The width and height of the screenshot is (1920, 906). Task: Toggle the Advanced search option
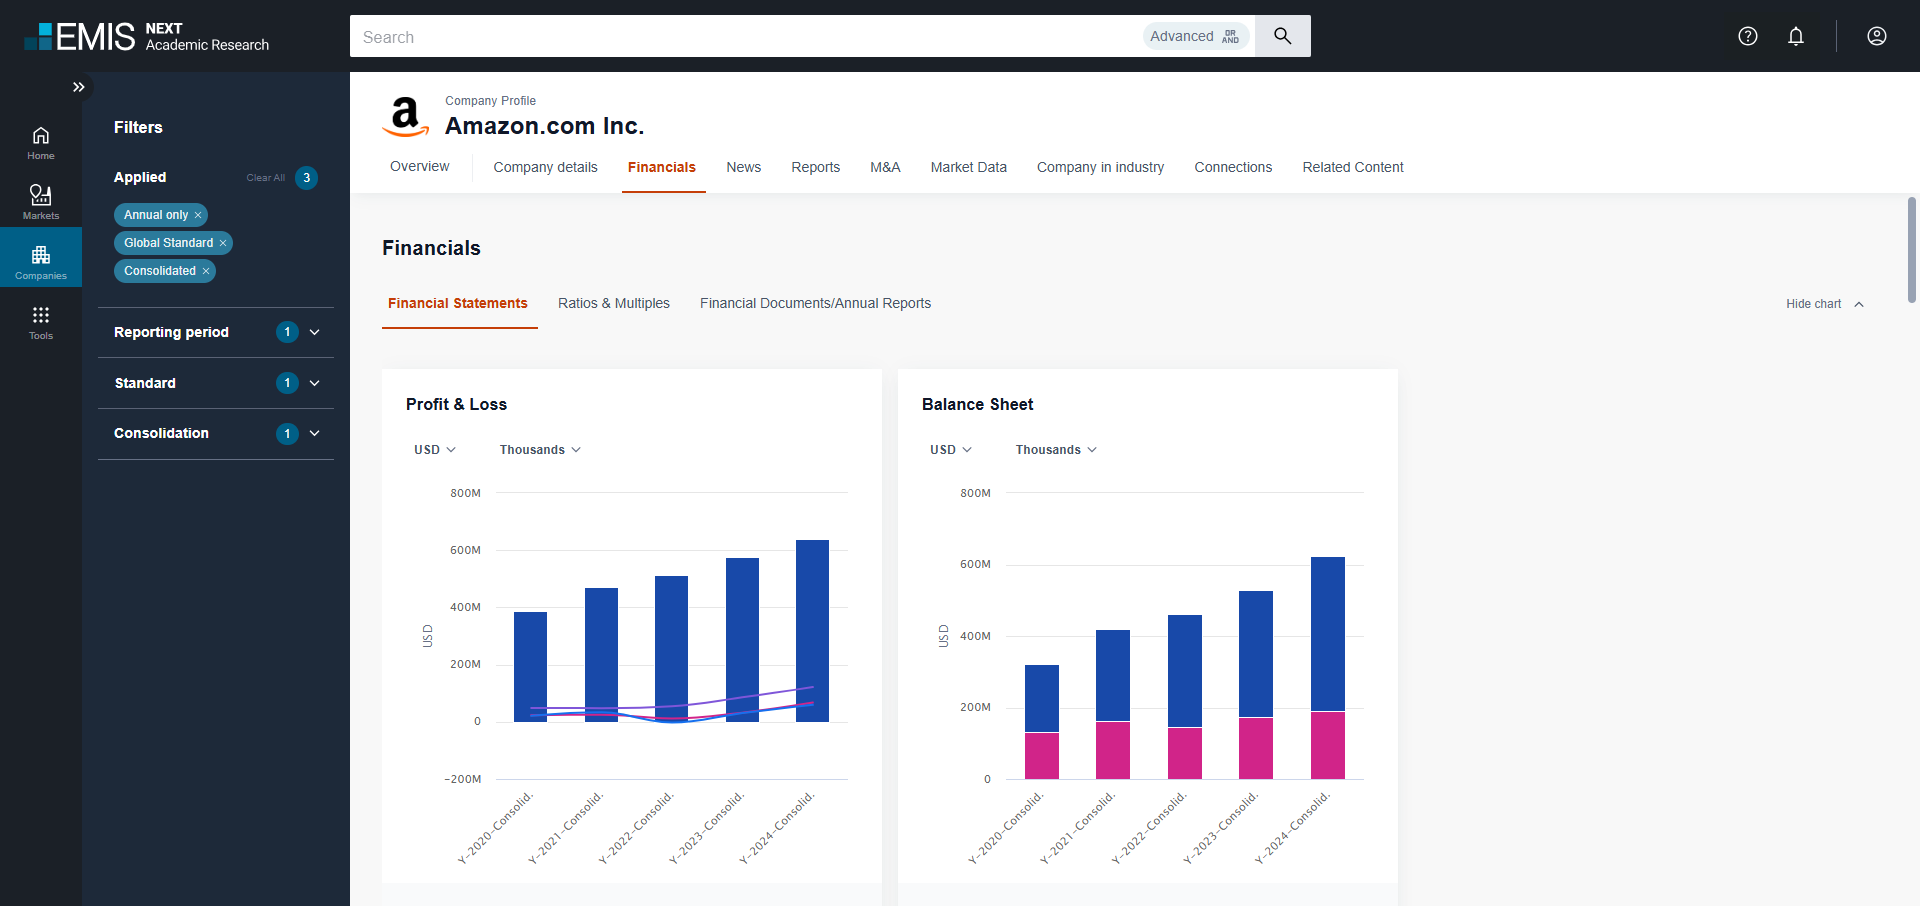[x=1195, y=36]
